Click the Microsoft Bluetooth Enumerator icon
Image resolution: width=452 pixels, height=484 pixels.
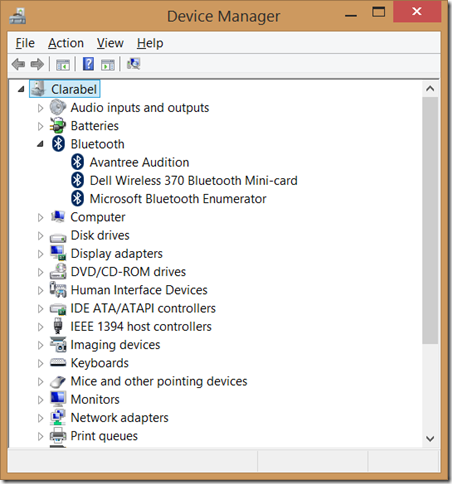[78, 199]
